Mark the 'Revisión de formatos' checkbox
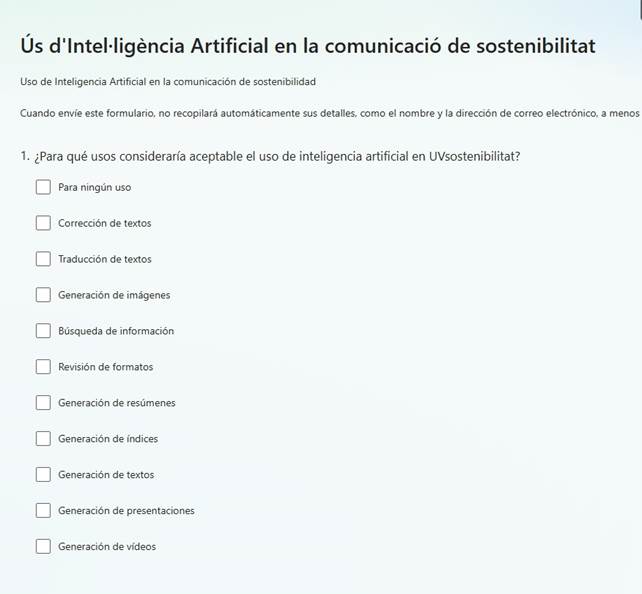Viewport: 642px width, 594px height. pos(43,367)
